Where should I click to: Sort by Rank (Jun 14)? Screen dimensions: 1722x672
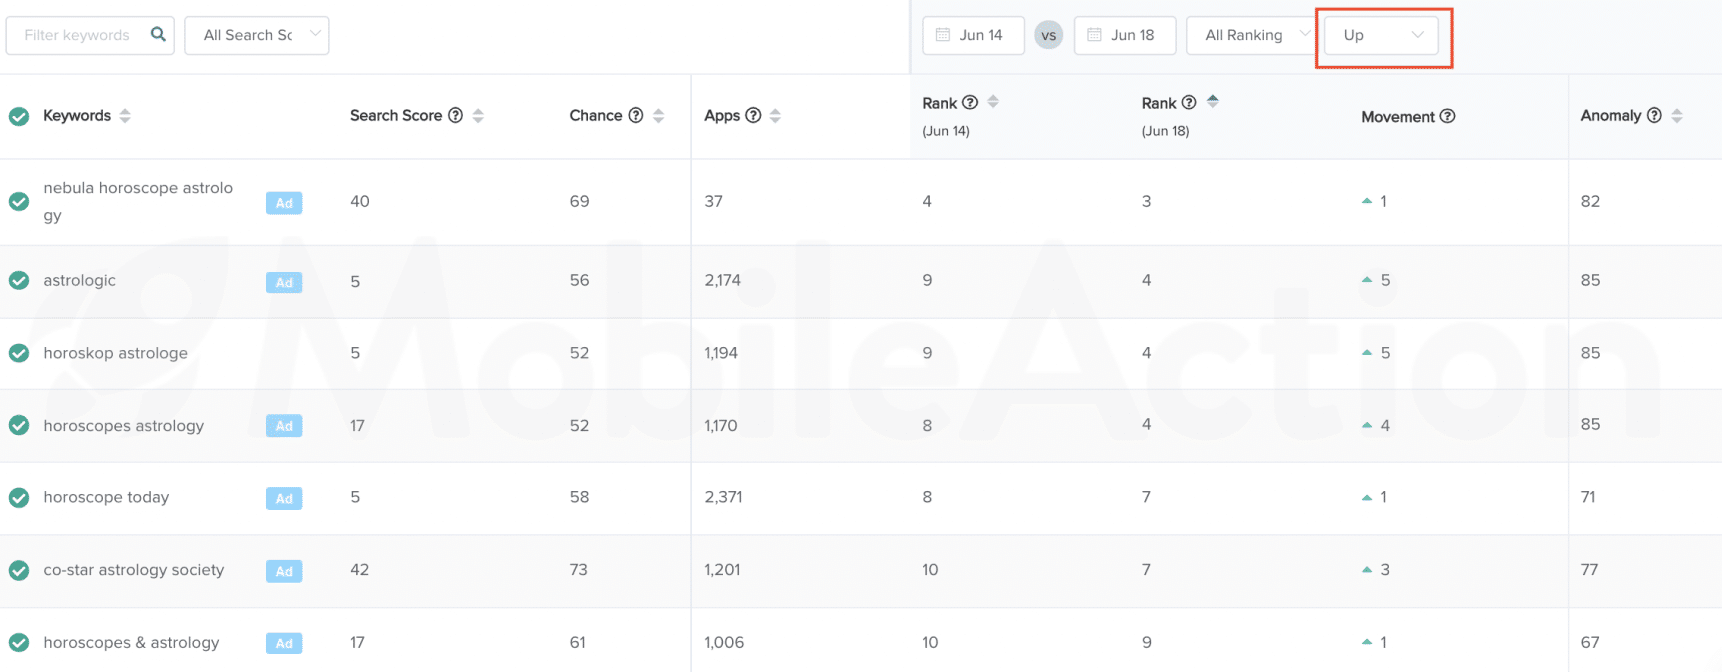pyautogui.click(x=993, y=102)
